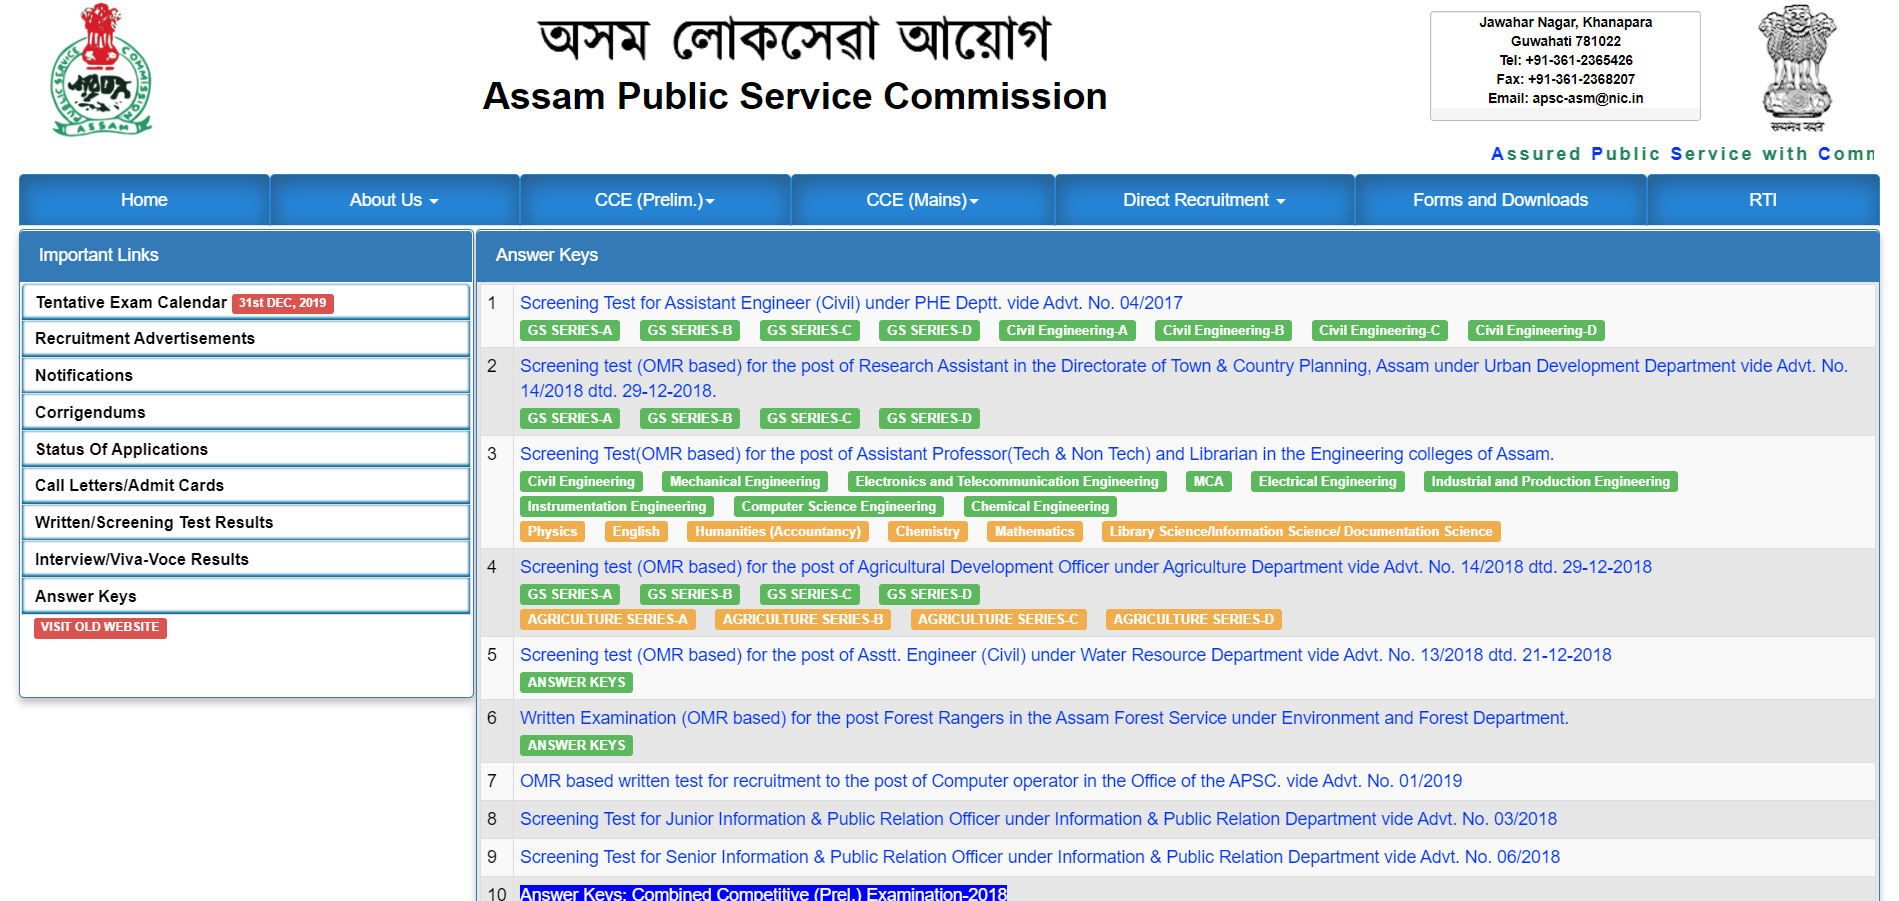Open Notifications in Important Links
Screen dimensions: 1899x901
[246, 375]
